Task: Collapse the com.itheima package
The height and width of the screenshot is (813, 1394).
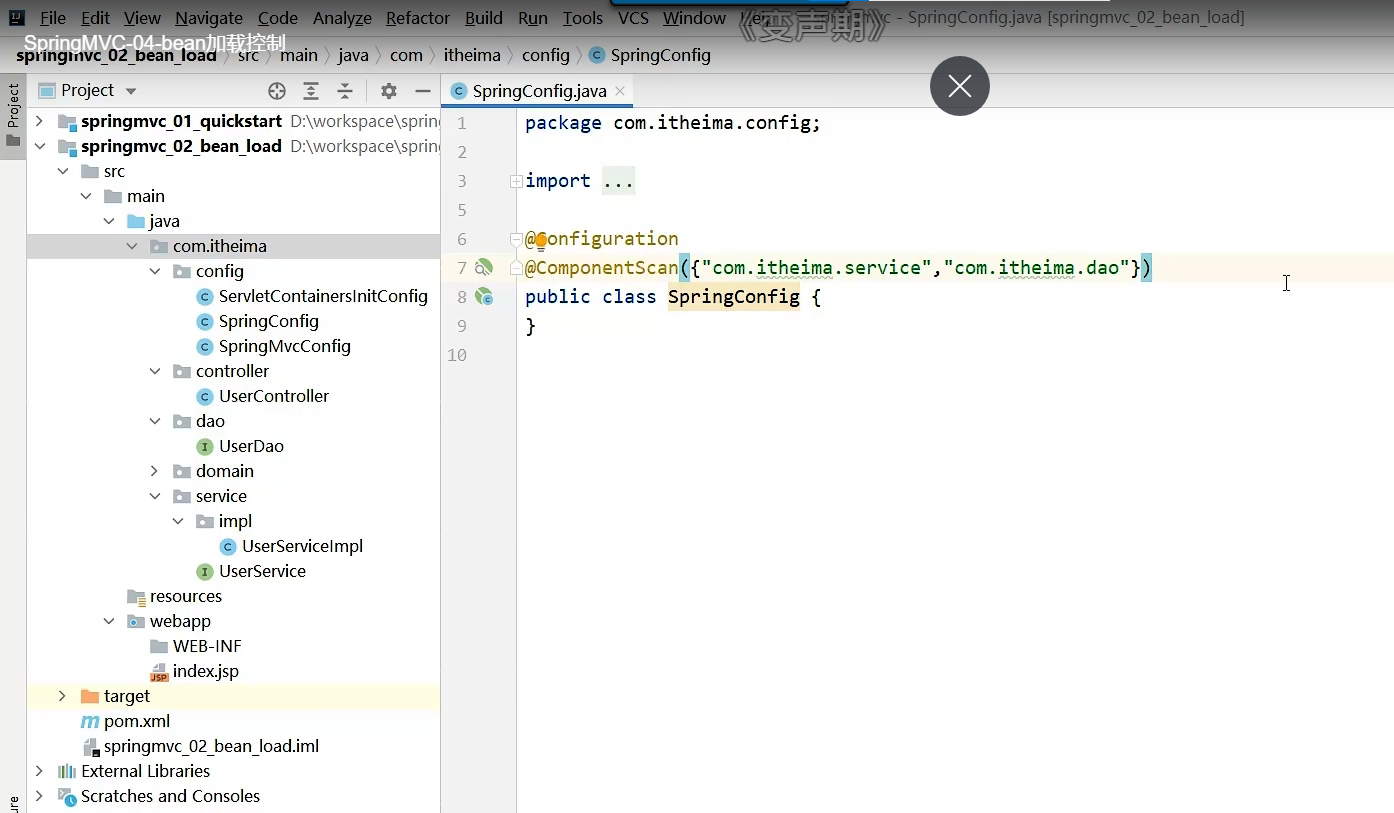Action: coord(132,246)
